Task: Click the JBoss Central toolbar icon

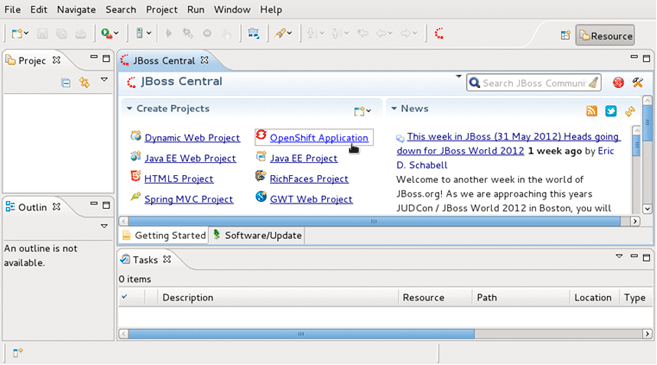Action: pyautogui.click(x=439, y=33)
